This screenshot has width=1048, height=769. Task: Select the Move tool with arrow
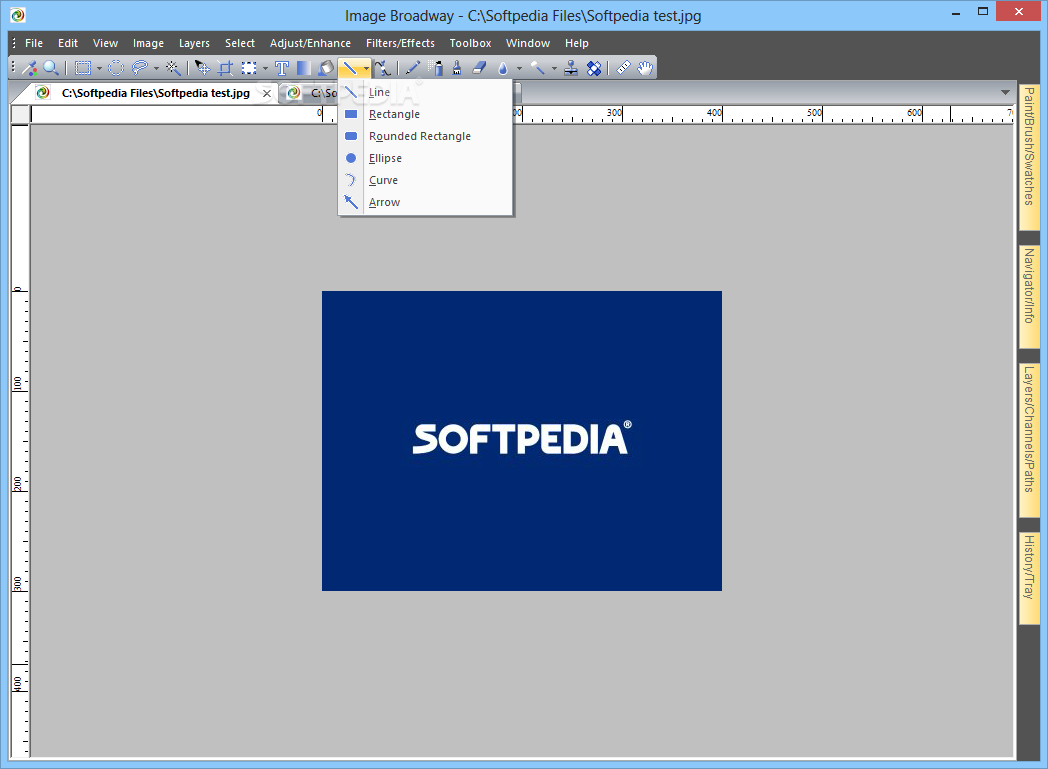point(203,67)
